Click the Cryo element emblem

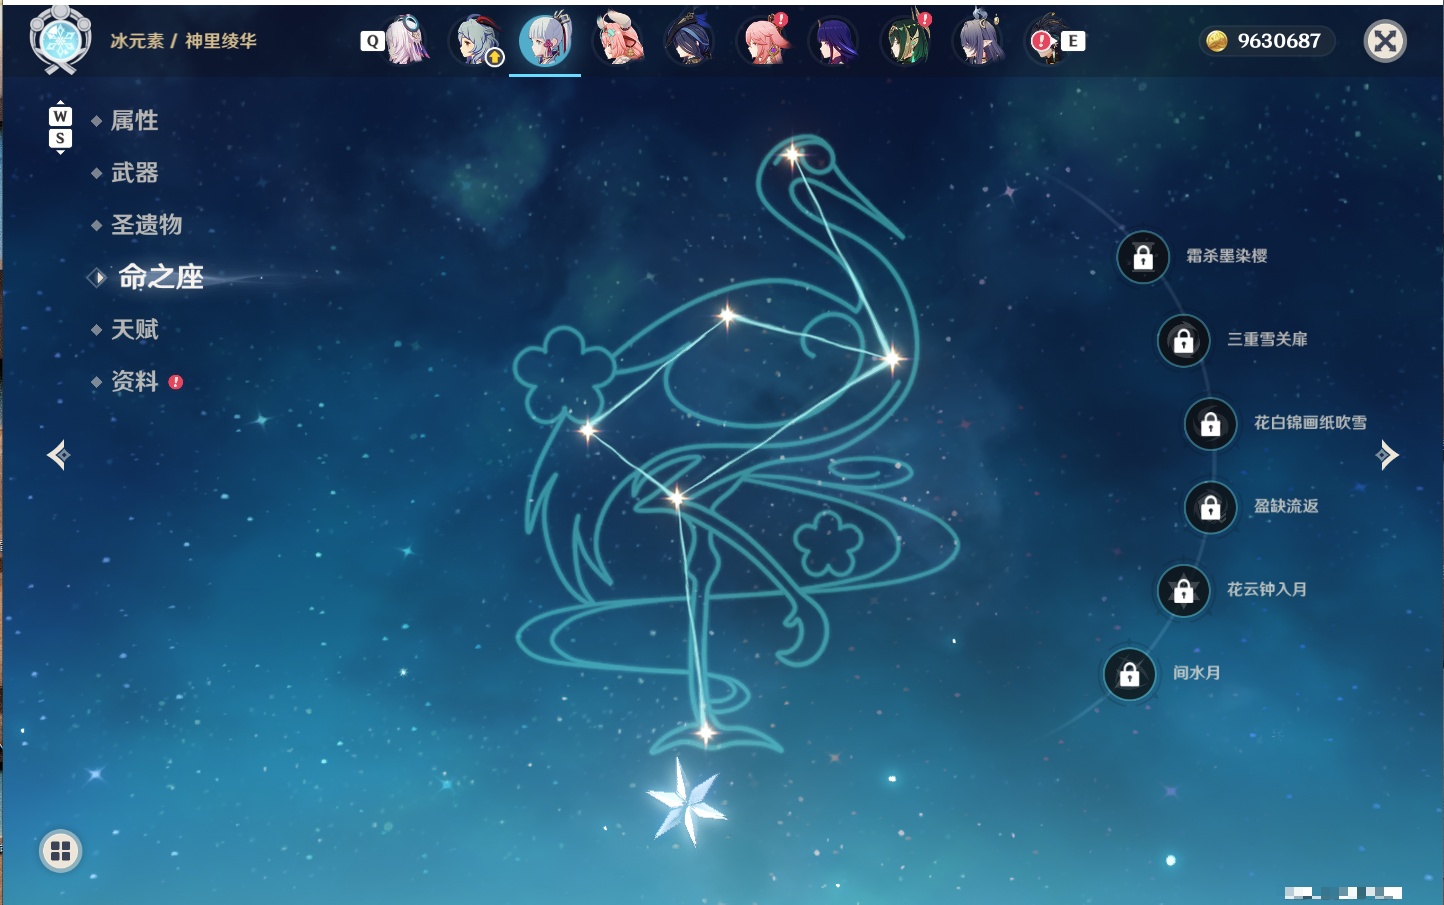click(60, 40)
